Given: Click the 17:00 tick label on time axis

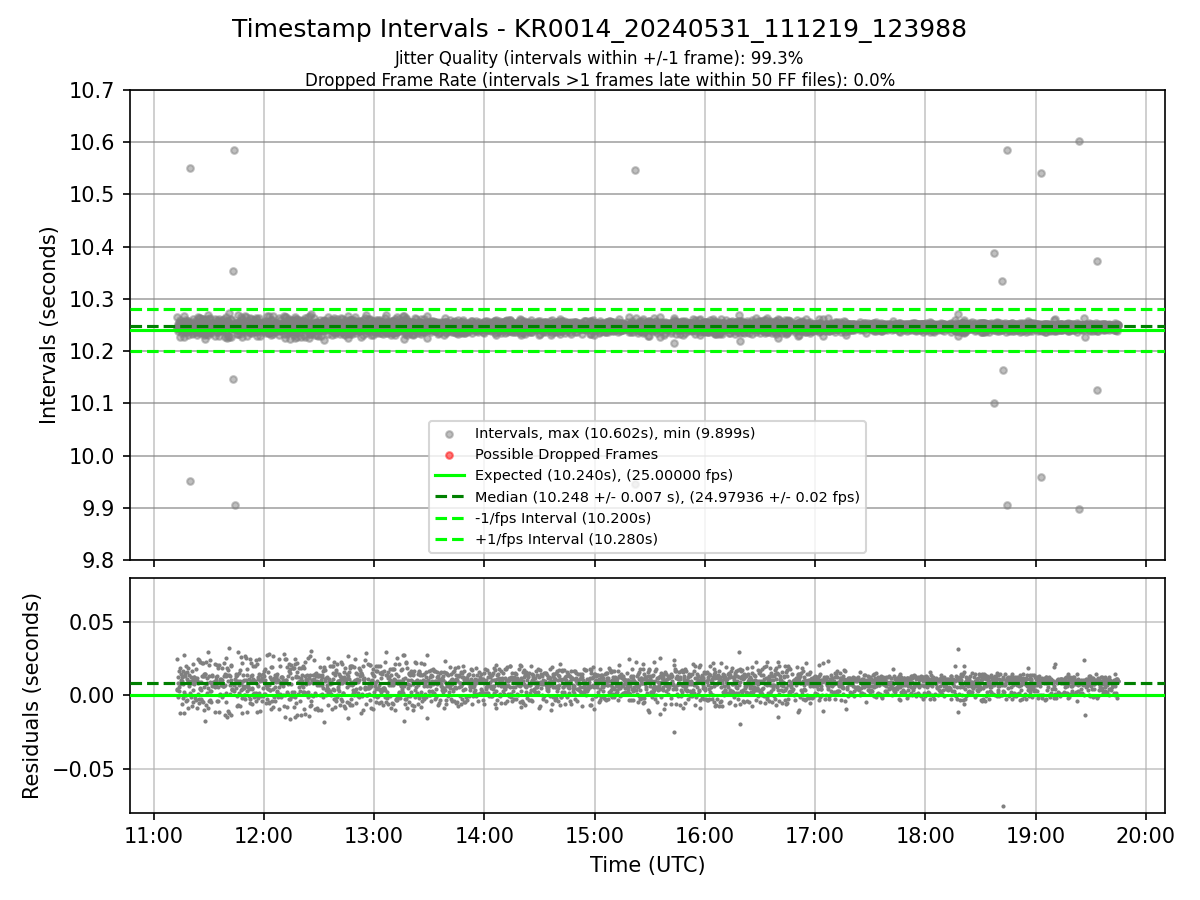Looking at the screenshot, I should click(814, 834).
